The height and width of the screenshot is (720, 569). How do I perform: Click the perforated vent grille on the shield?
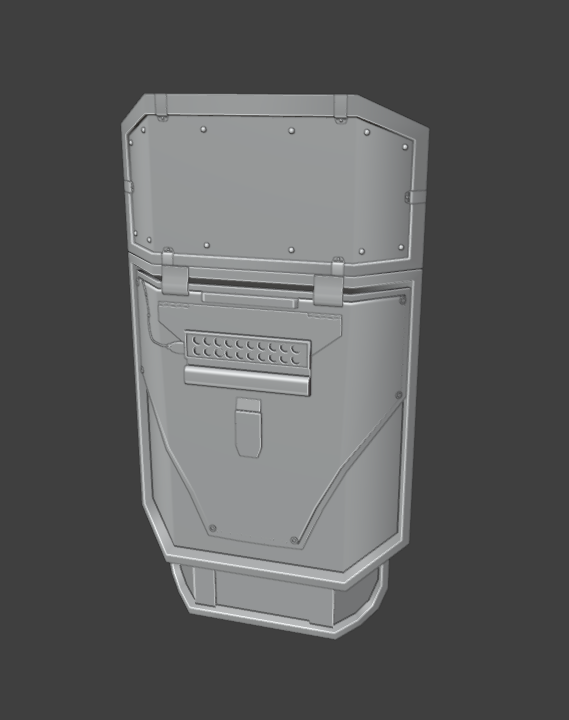click(x=248, y=351)
